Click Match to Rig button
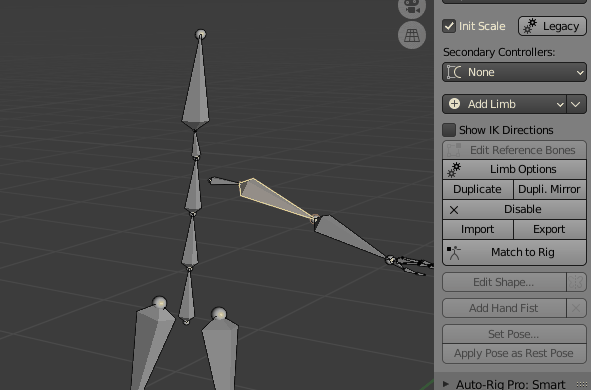Screen dimensions: 591x390 tap(514, 252)
